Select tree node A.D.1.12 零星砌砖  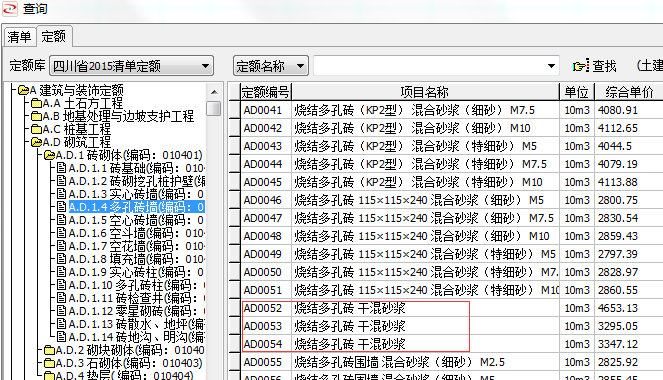coord(137,311)
